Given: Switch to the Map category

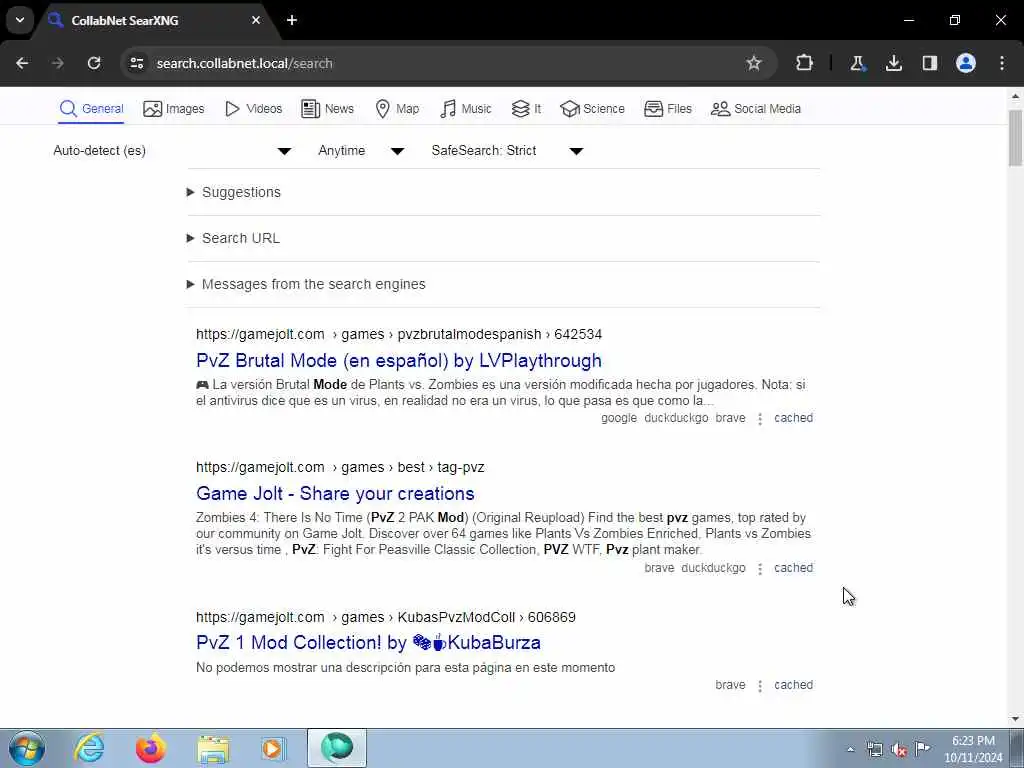Looking at the screenshot, I should 397,109.
